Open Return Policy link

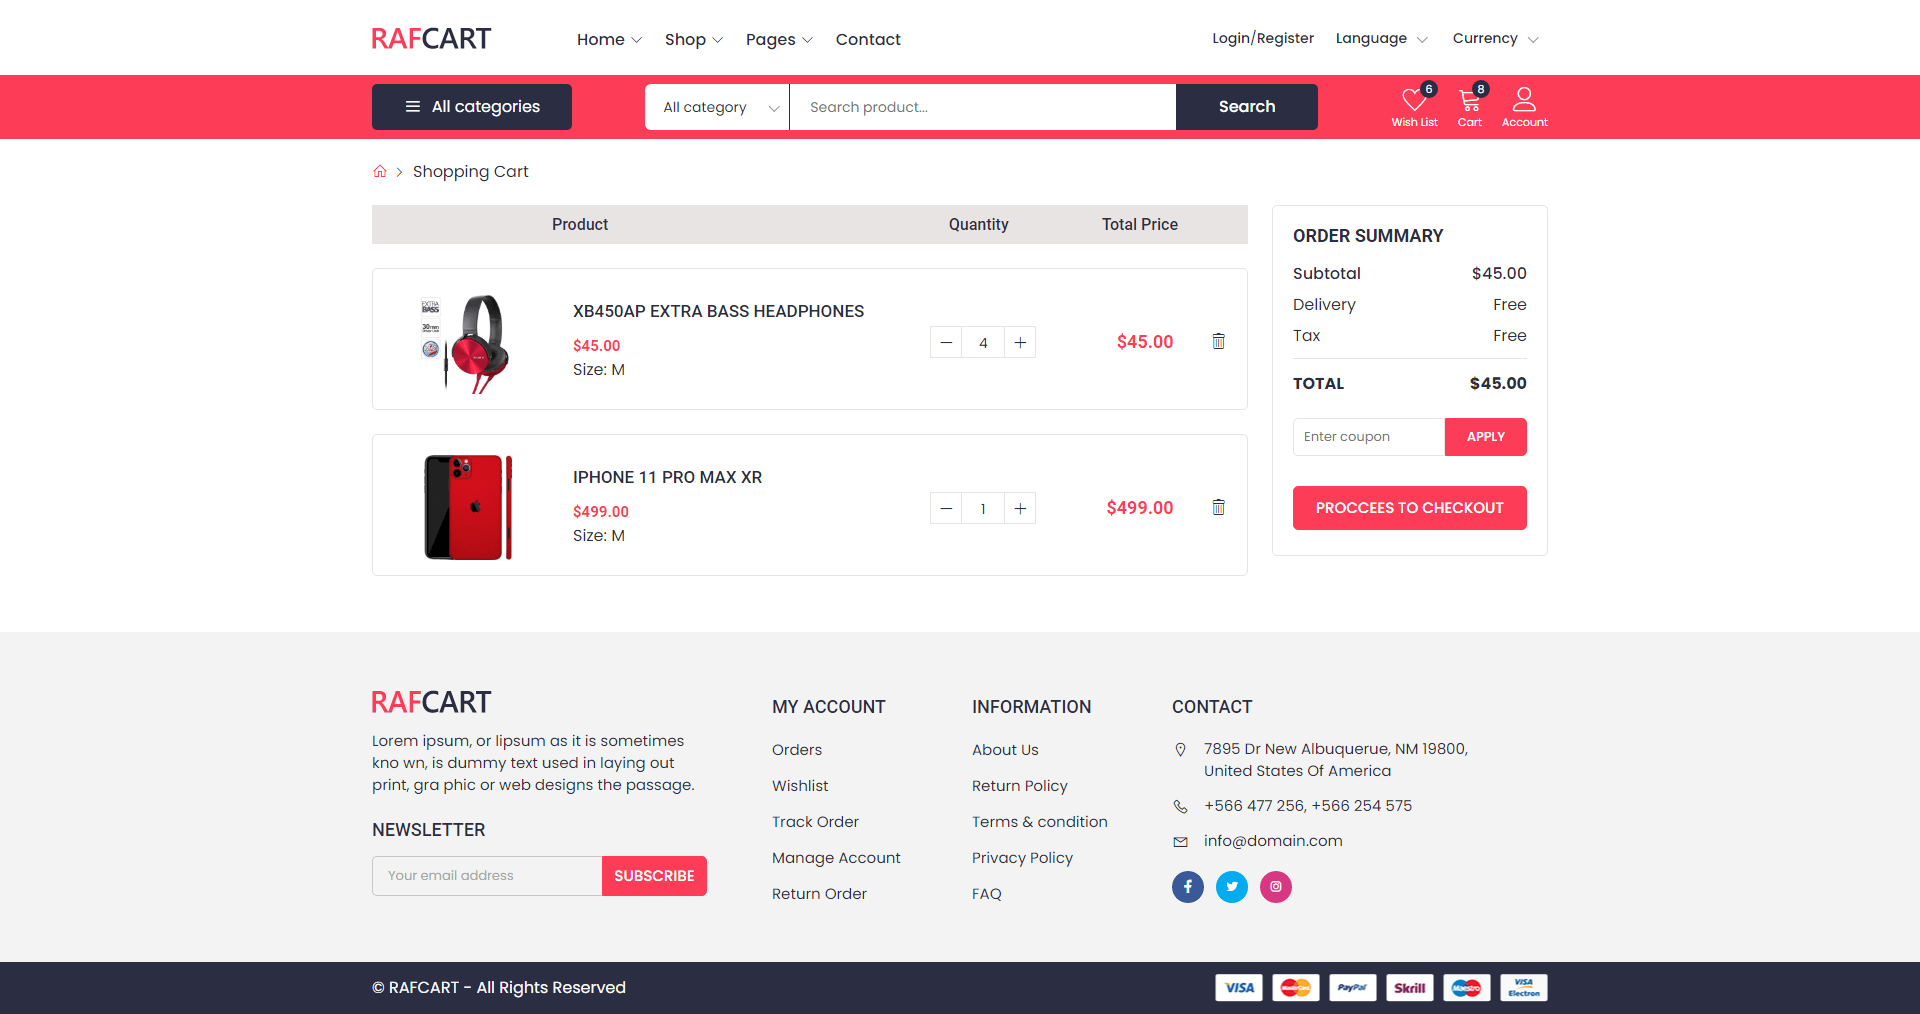pos(1020,786)
